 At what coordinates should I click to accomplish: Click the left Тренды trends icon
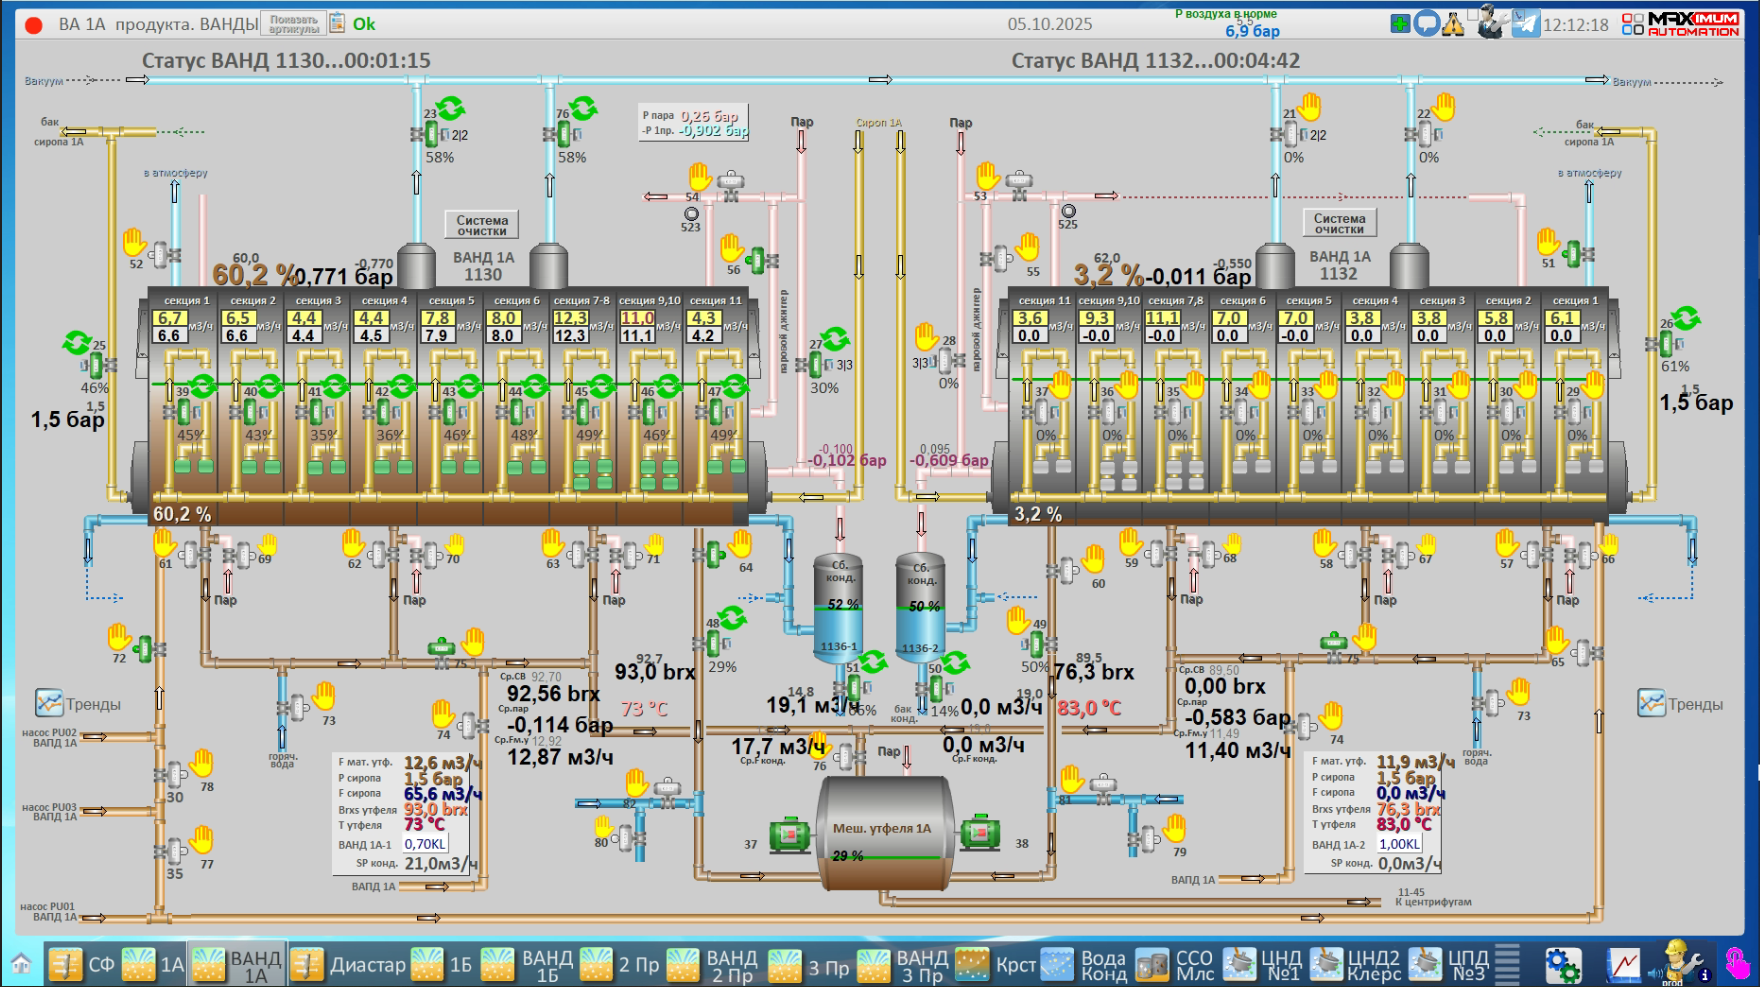[50, 703]
